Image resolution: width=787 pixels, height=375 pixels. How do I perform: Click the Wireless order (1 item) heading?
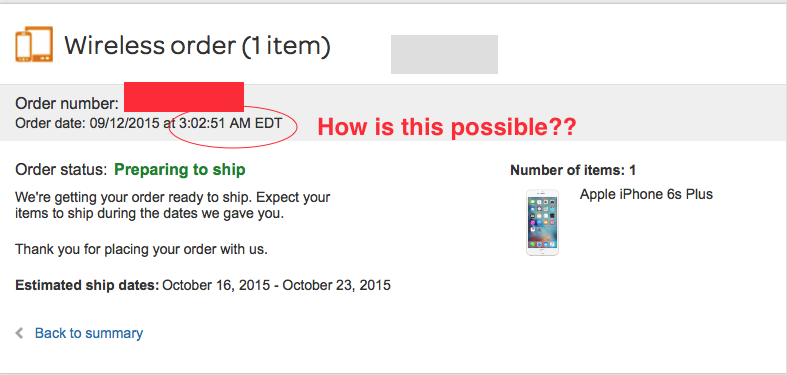point(197,46)
